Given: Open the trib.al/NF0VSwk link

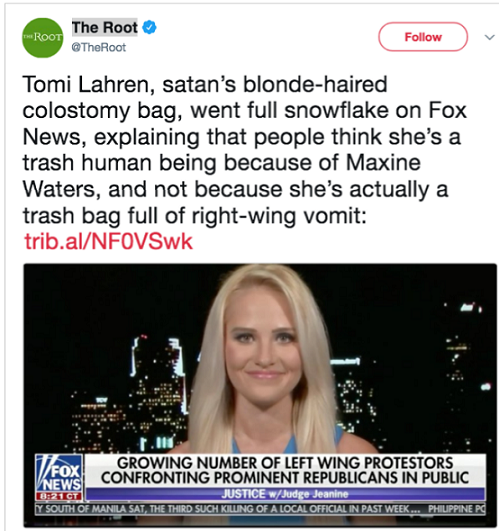Looking at the screenshot, I should click(108, 241).
